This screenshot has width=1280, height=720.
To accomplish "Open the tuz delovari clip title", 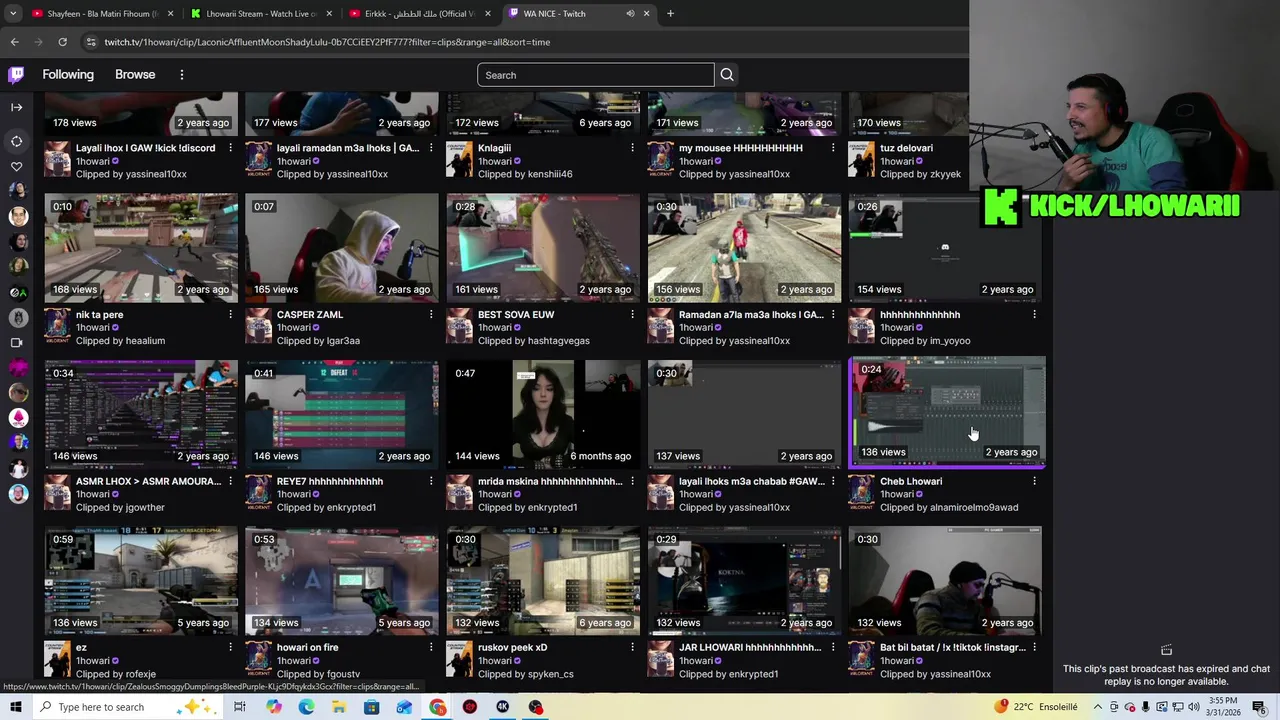I will (906, 148).
